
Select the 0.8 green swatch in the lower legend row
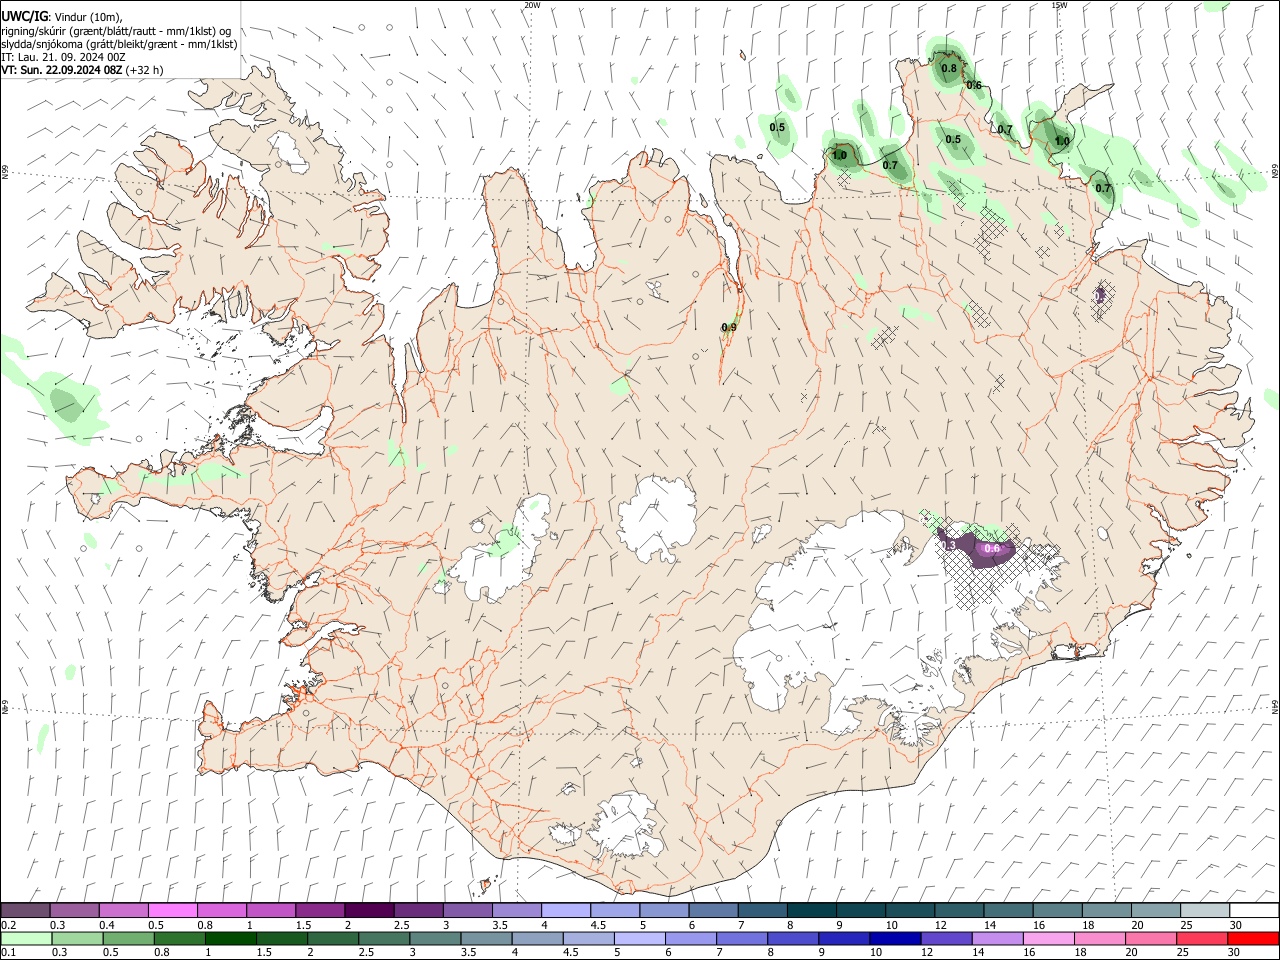tap(180, 938)
